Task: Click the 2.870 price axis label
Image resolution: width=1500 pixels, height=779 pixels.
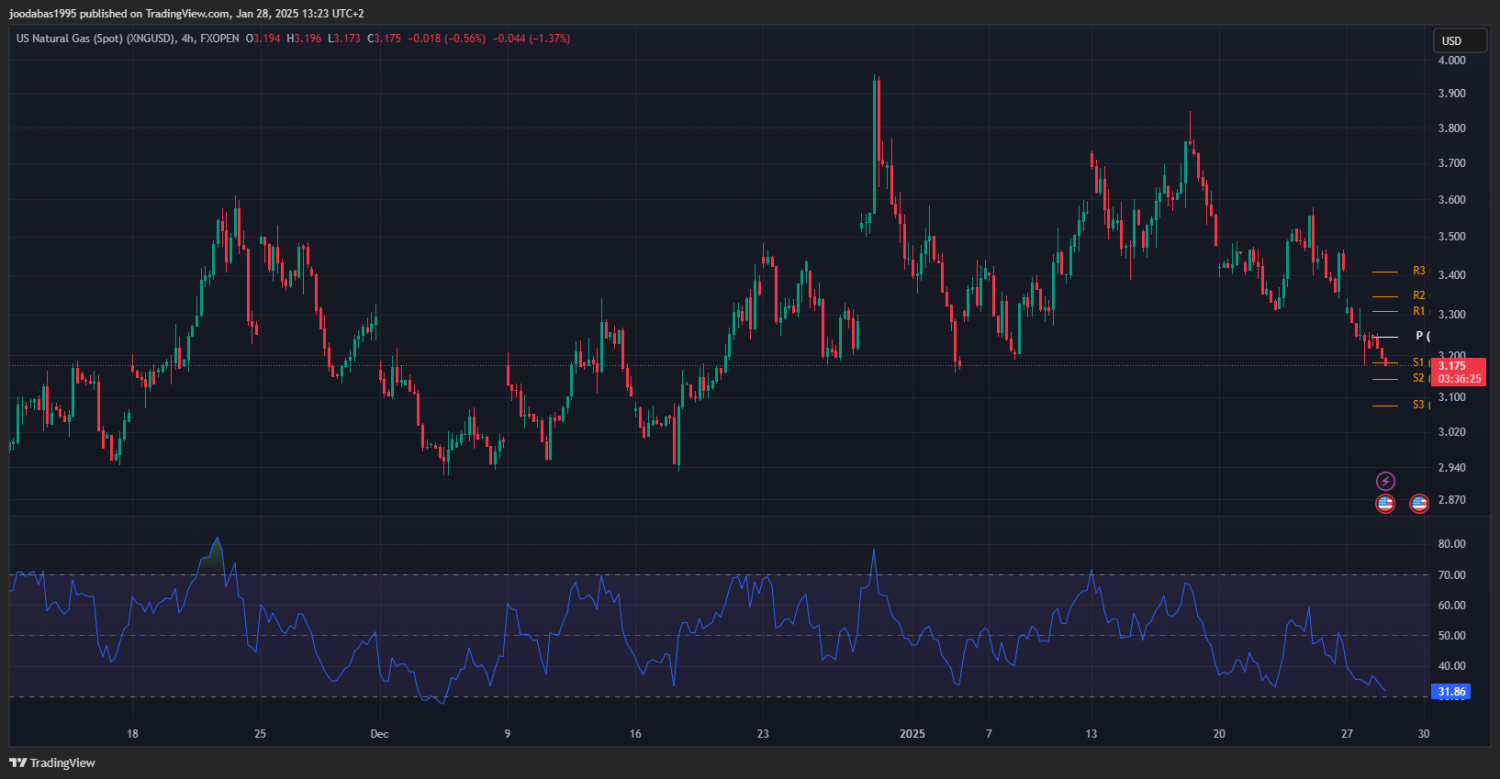Action: click(x=1452, y=499)
